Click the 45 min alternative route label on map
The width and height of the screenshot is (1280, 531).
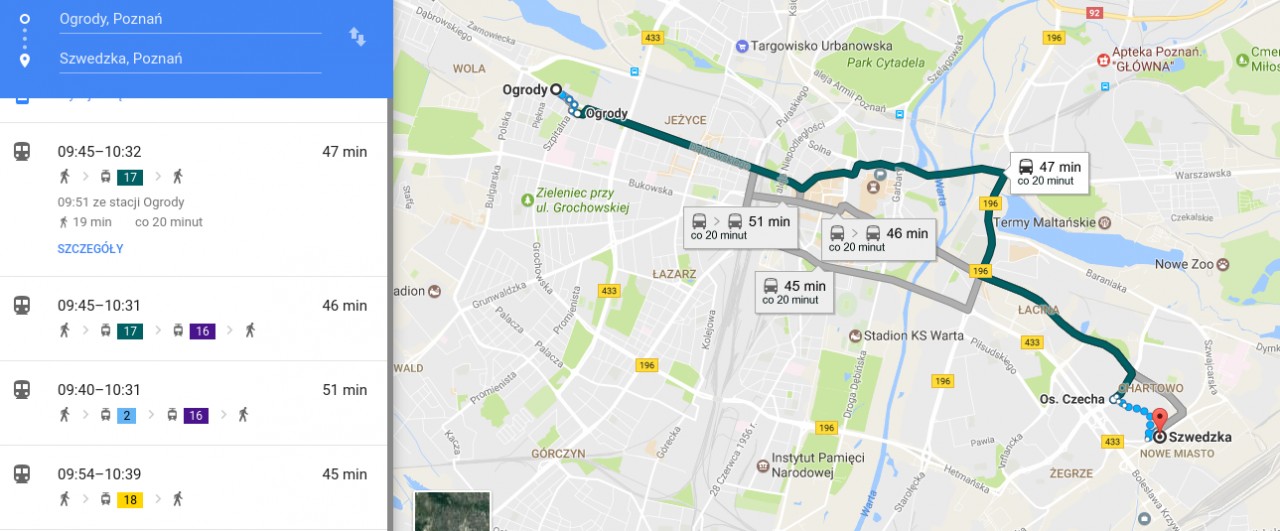click(794, 291)
